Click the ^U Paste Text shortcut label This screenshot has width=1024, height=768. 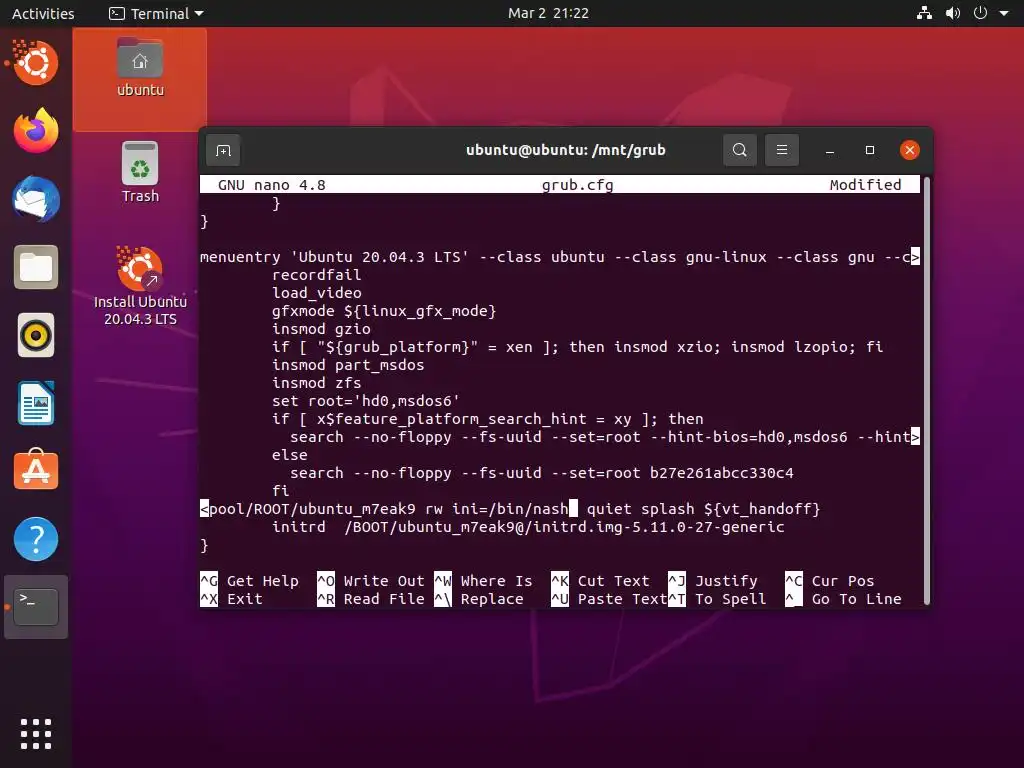609,599
